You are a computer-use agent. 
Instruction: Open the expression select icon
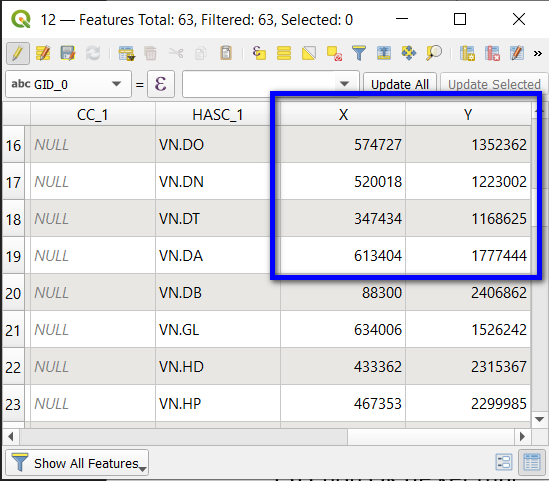point(259,54)
